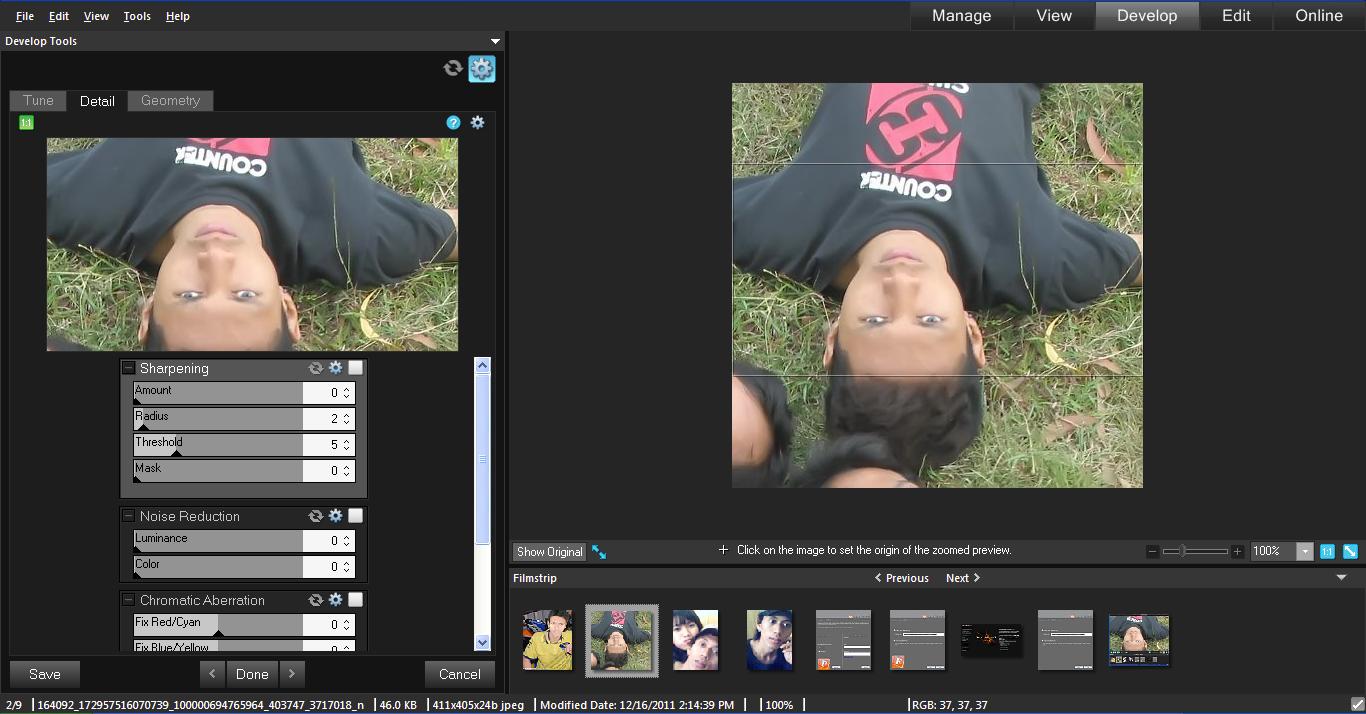Click the full screen arrows beside Show Original
Viewport: 1366px width, 714px height.
click(x=599, y=551)
